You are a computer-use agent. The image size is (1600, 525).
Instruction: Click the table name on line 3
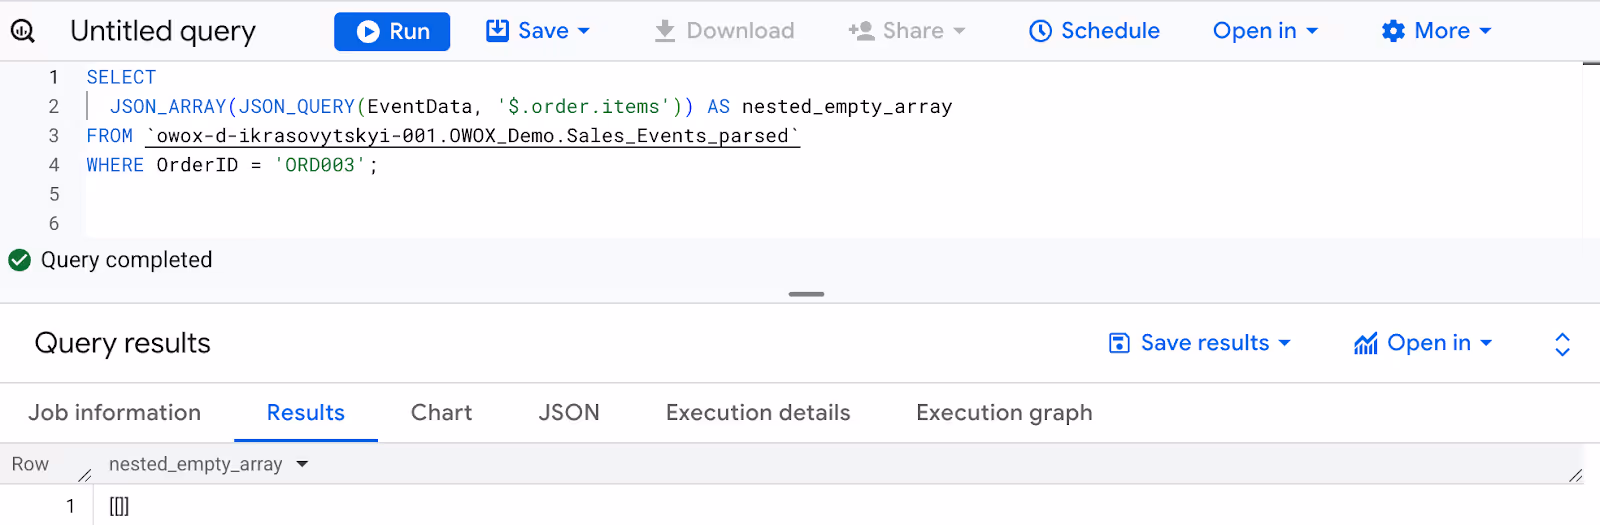(473, 136)
